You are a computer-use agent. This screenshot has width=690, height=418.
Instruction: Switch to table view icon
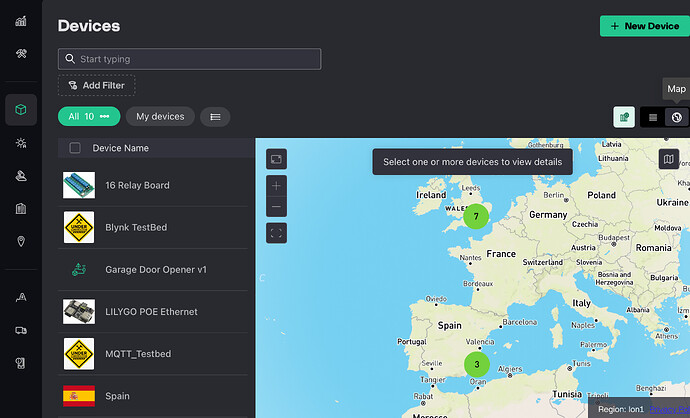pos(653,117)
